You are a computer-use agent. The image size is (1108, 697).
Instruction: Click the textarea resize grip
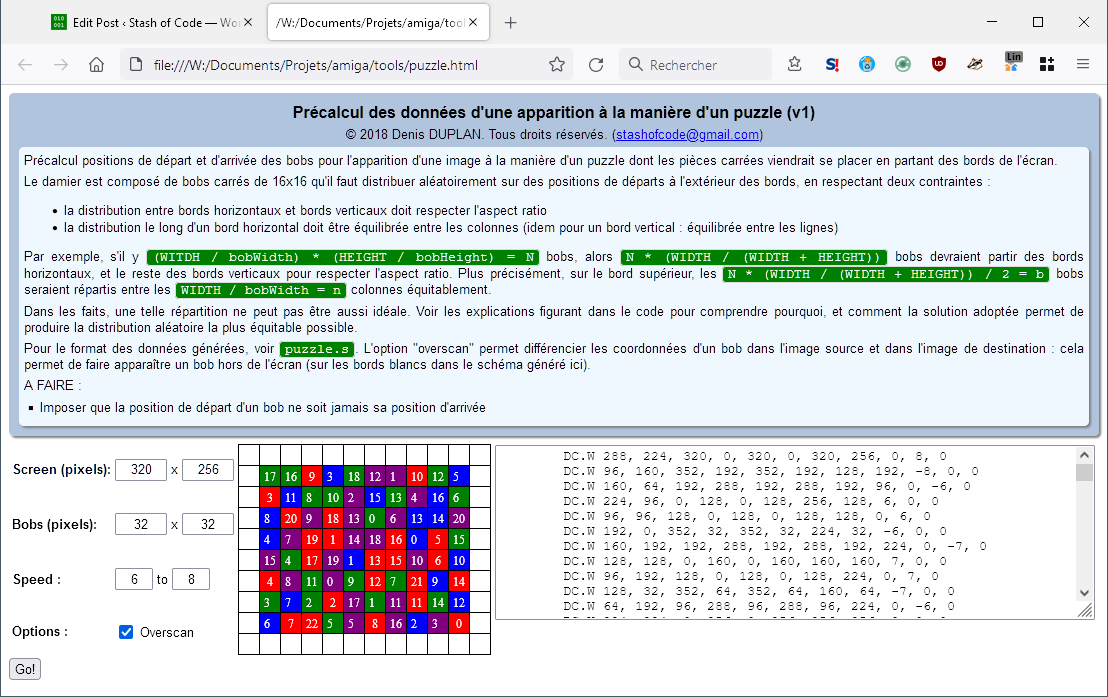click(x=1085, y=611)
